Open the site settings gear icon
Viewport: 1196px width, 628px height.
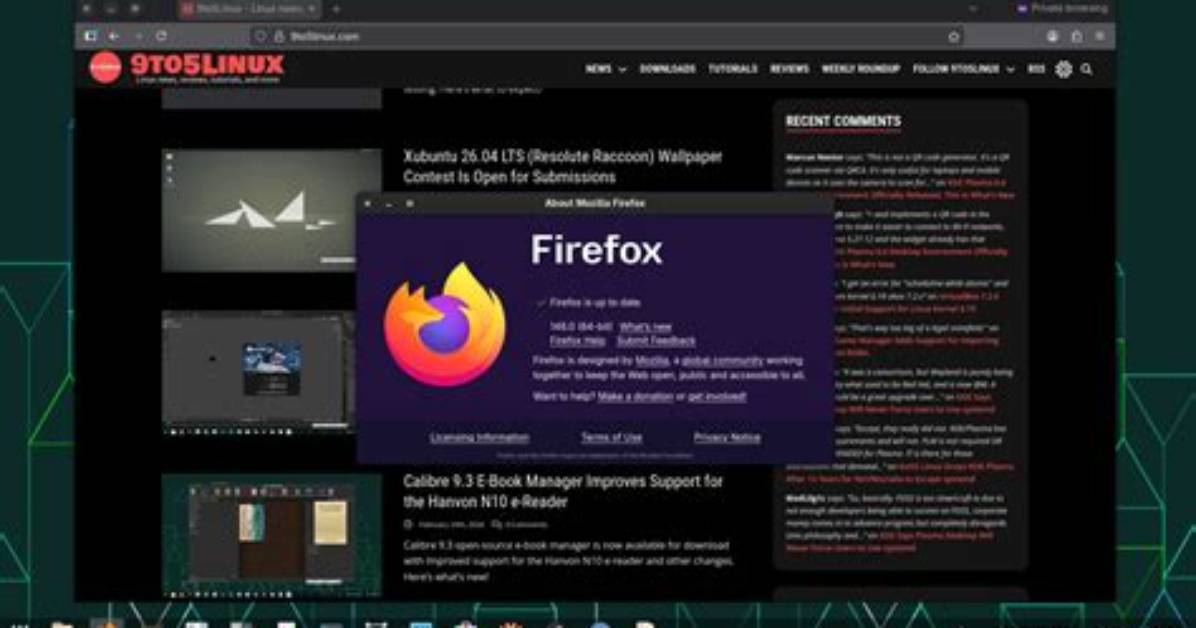tap(1063, 69)
